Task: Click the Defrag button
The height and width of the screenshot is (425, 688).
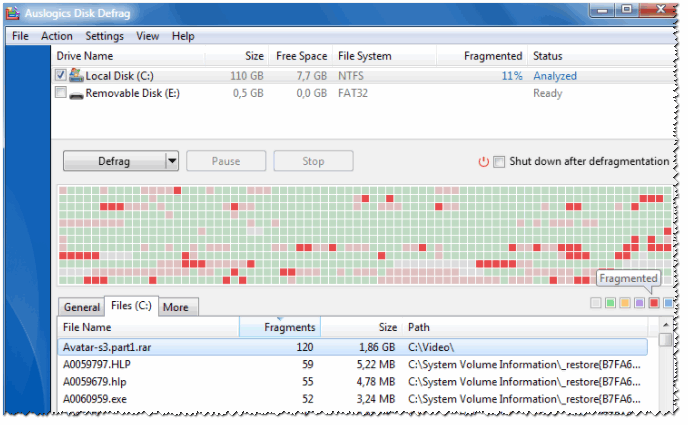Action: pos(114,161)
